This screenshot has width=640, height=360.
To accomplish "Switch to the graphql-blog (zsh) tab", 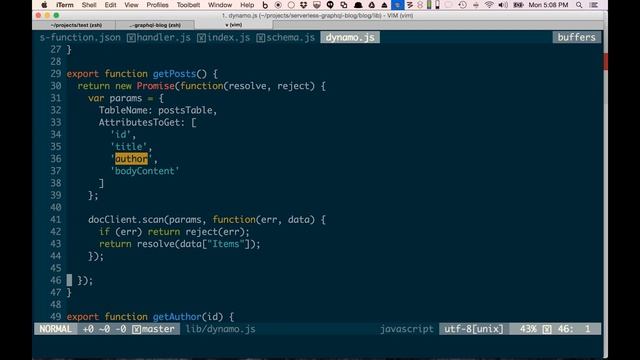I will point(155,25).
